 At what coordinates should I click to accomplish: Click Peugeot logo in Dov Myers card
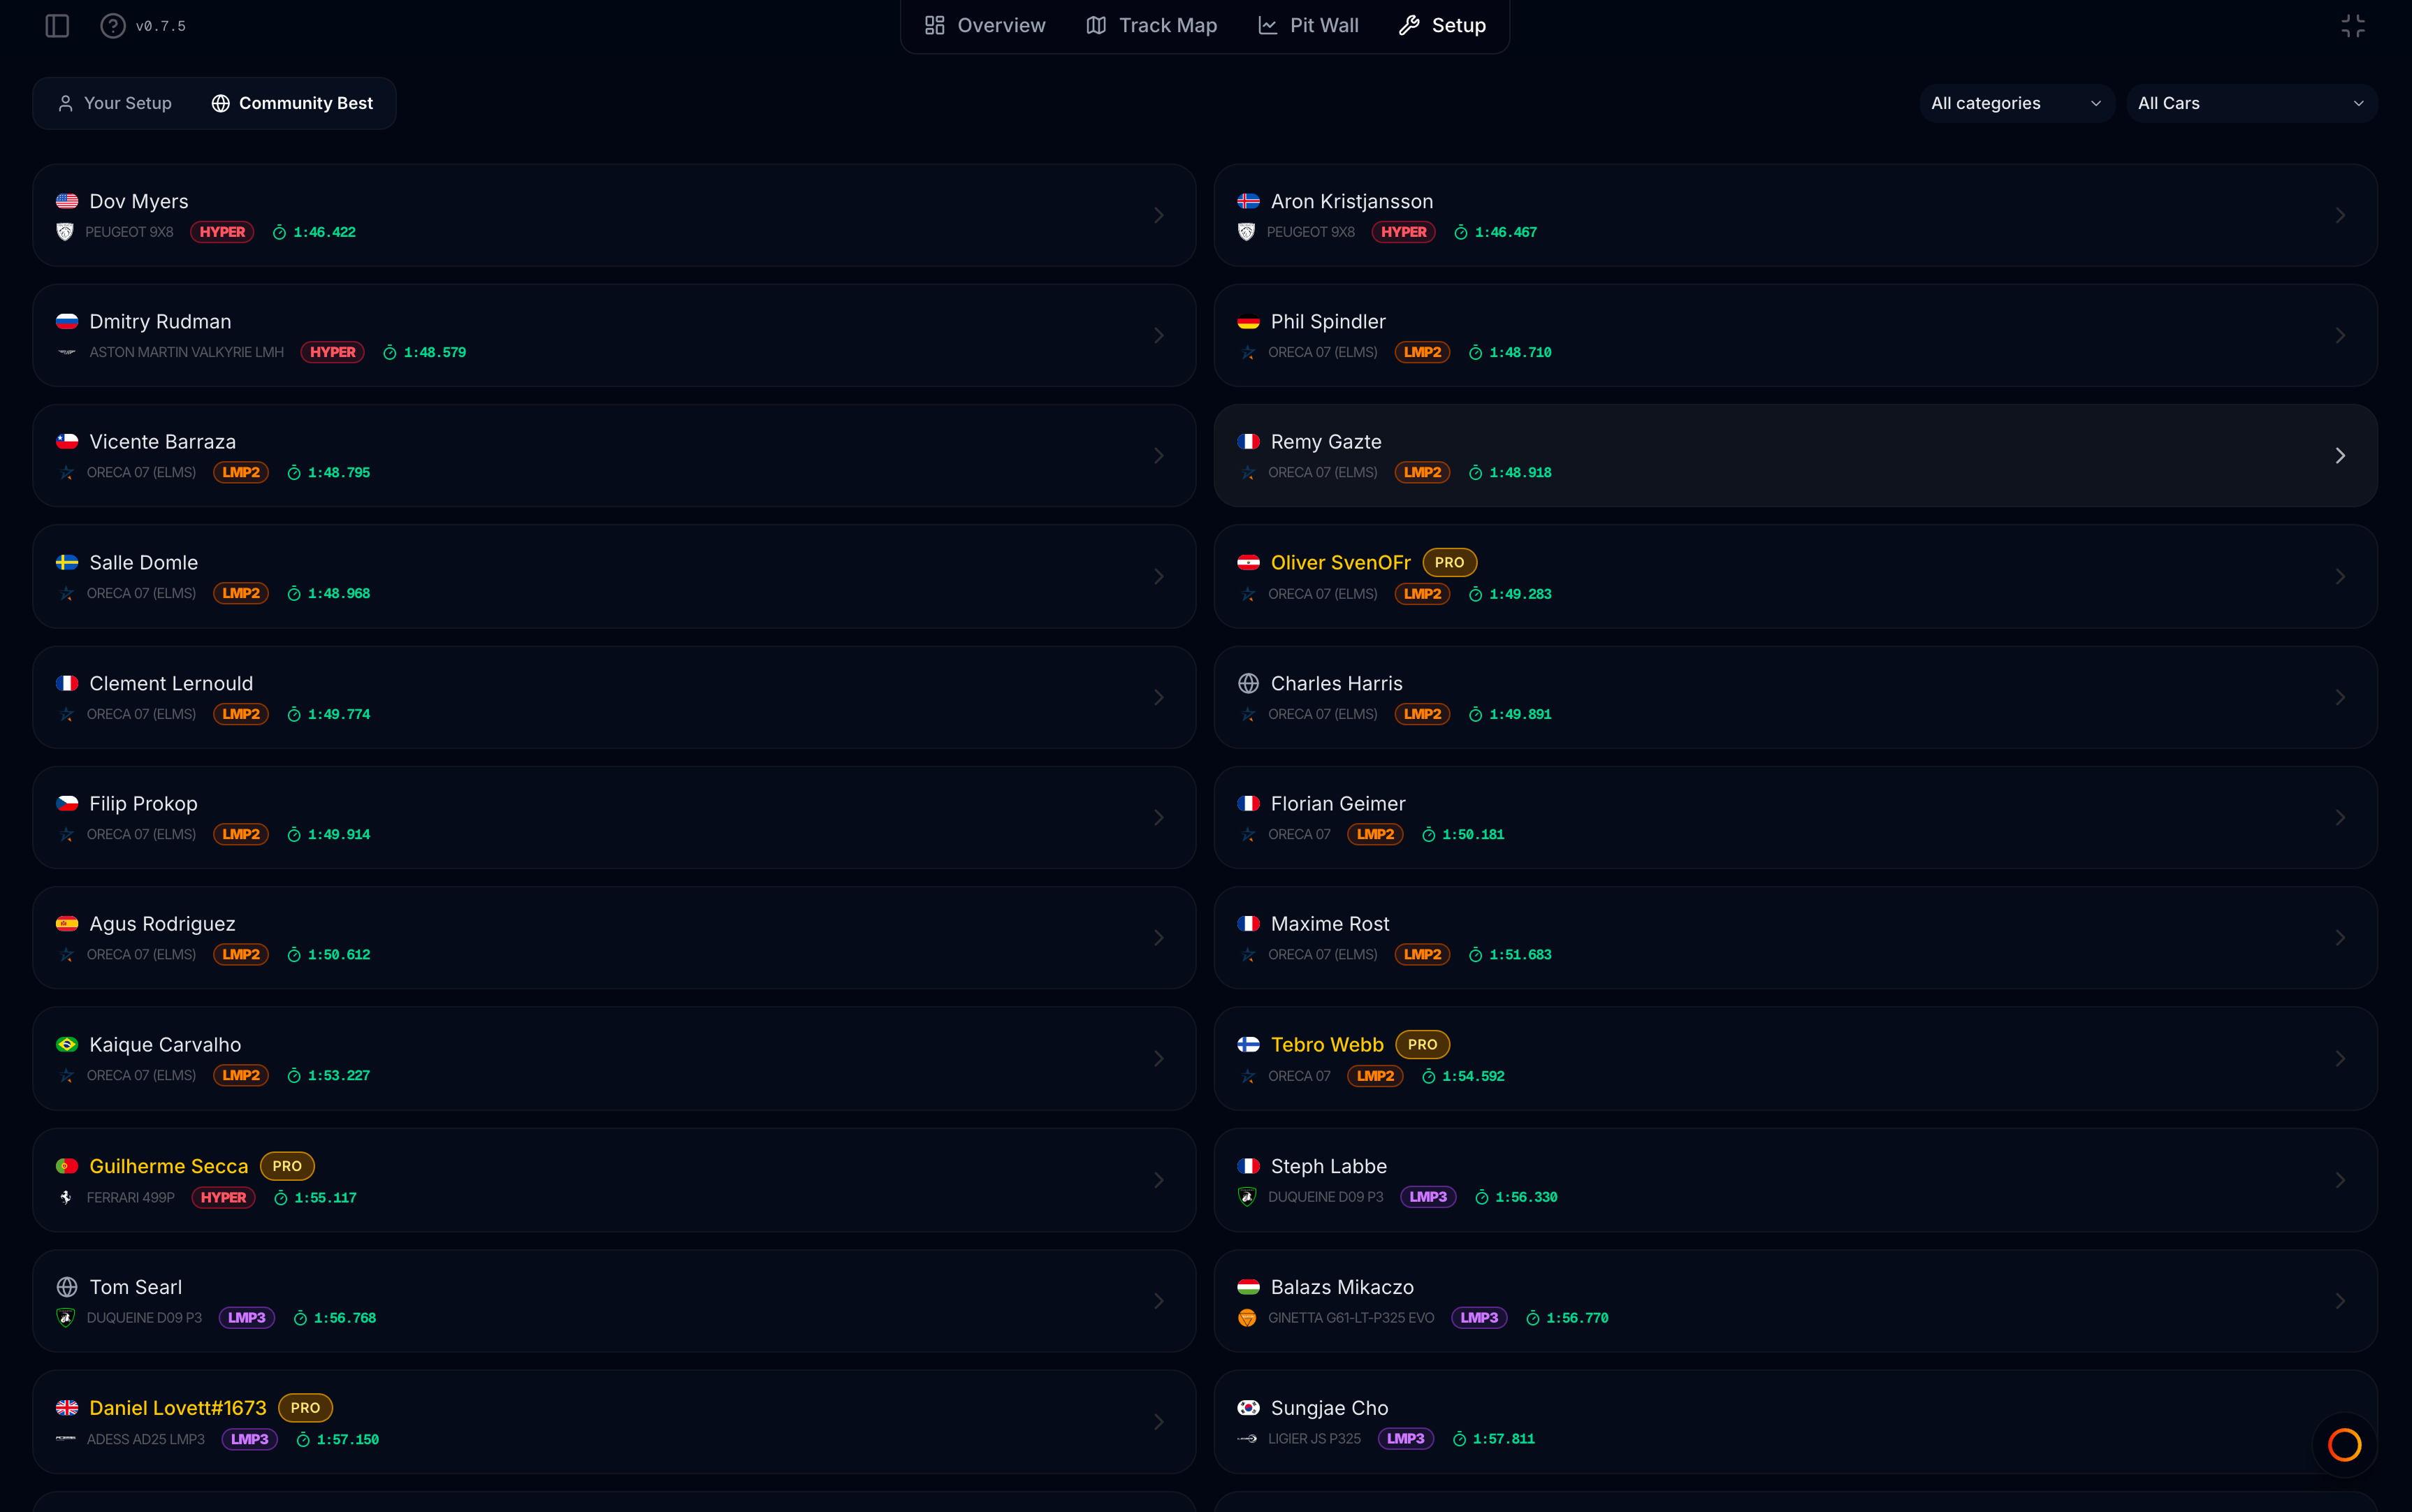point(66,232)
